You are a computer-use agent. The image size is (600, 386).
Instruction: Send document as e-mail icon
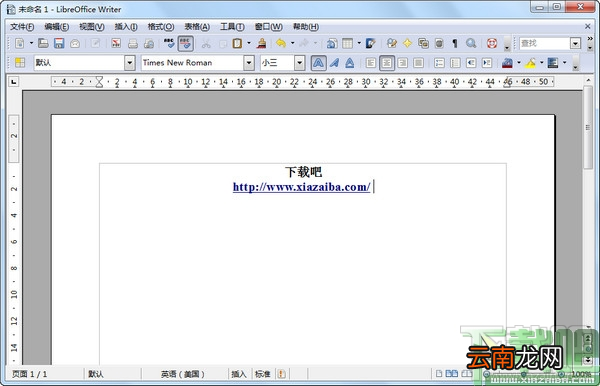click(x=75, y=43)
